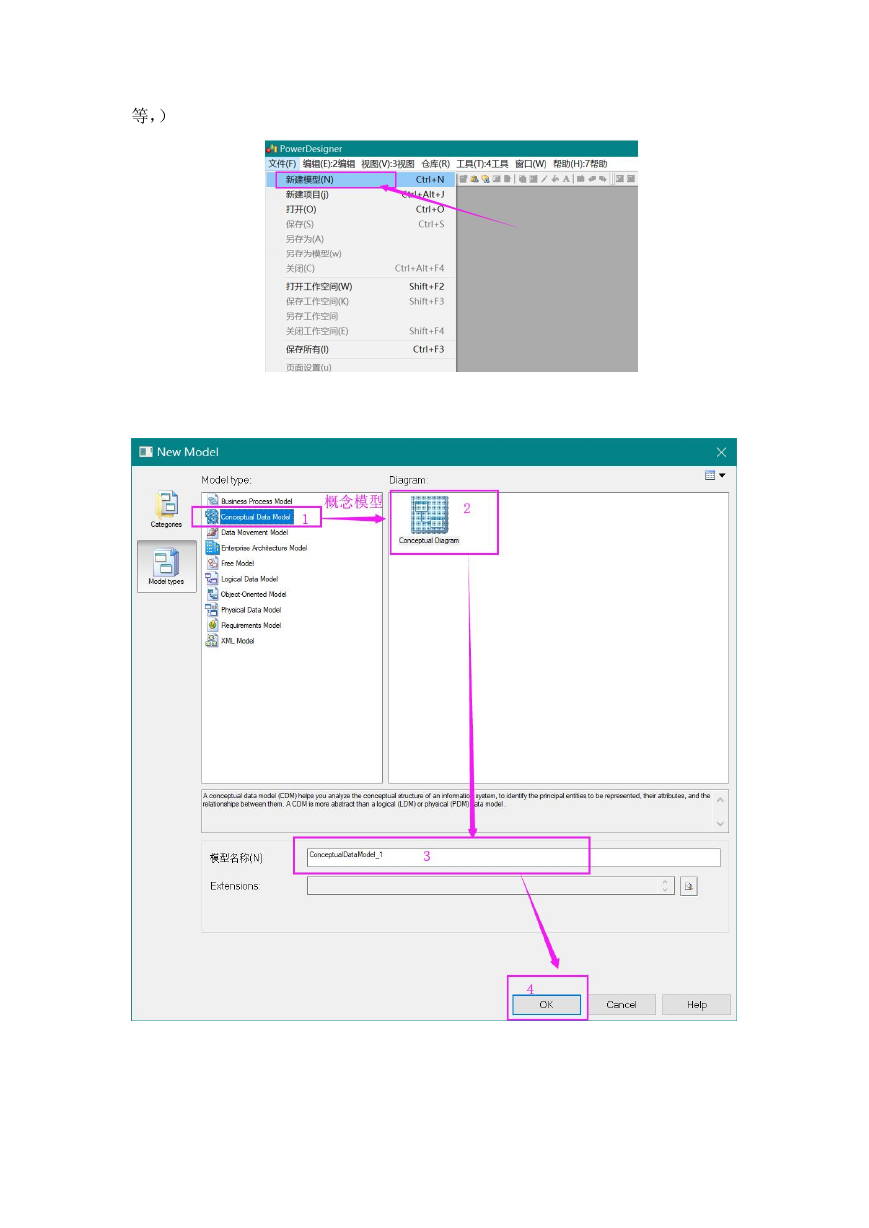Image resolution: width=869 pixels, height=1228 pixels.
Task: Select Business Process Model type
Action: [249, 501]
